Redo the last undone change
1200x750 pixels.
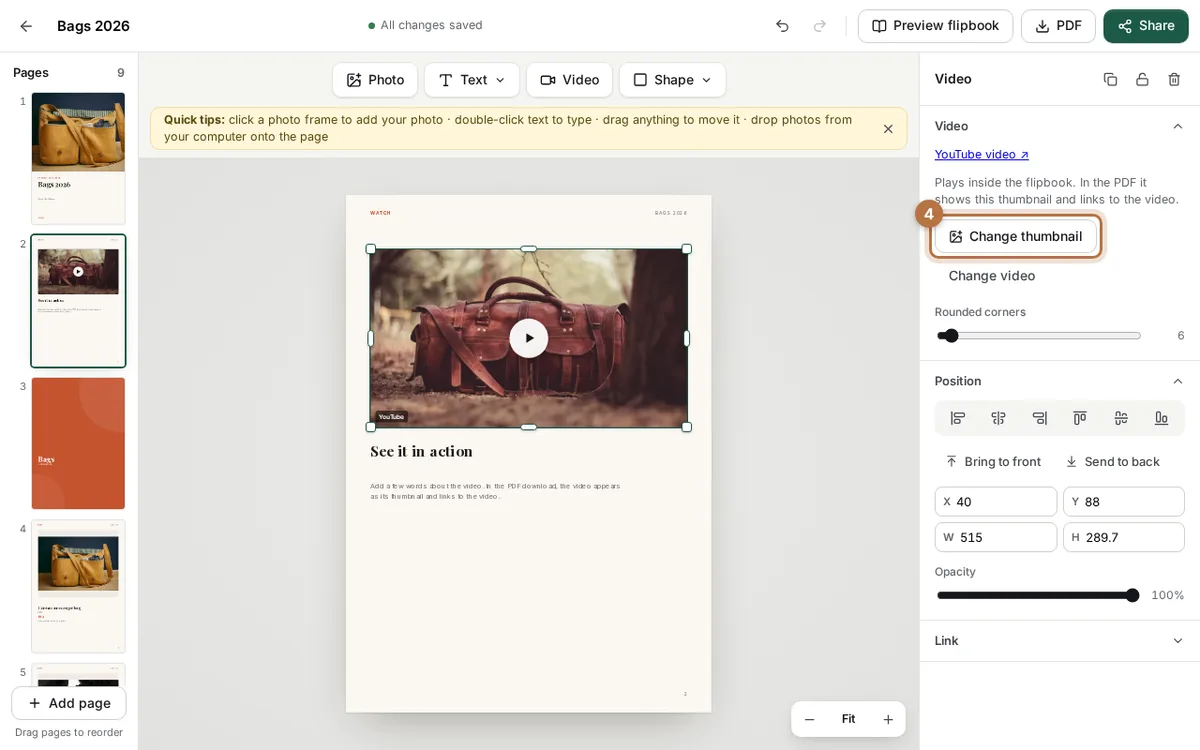pyautogui.click(x=820, y=26)
